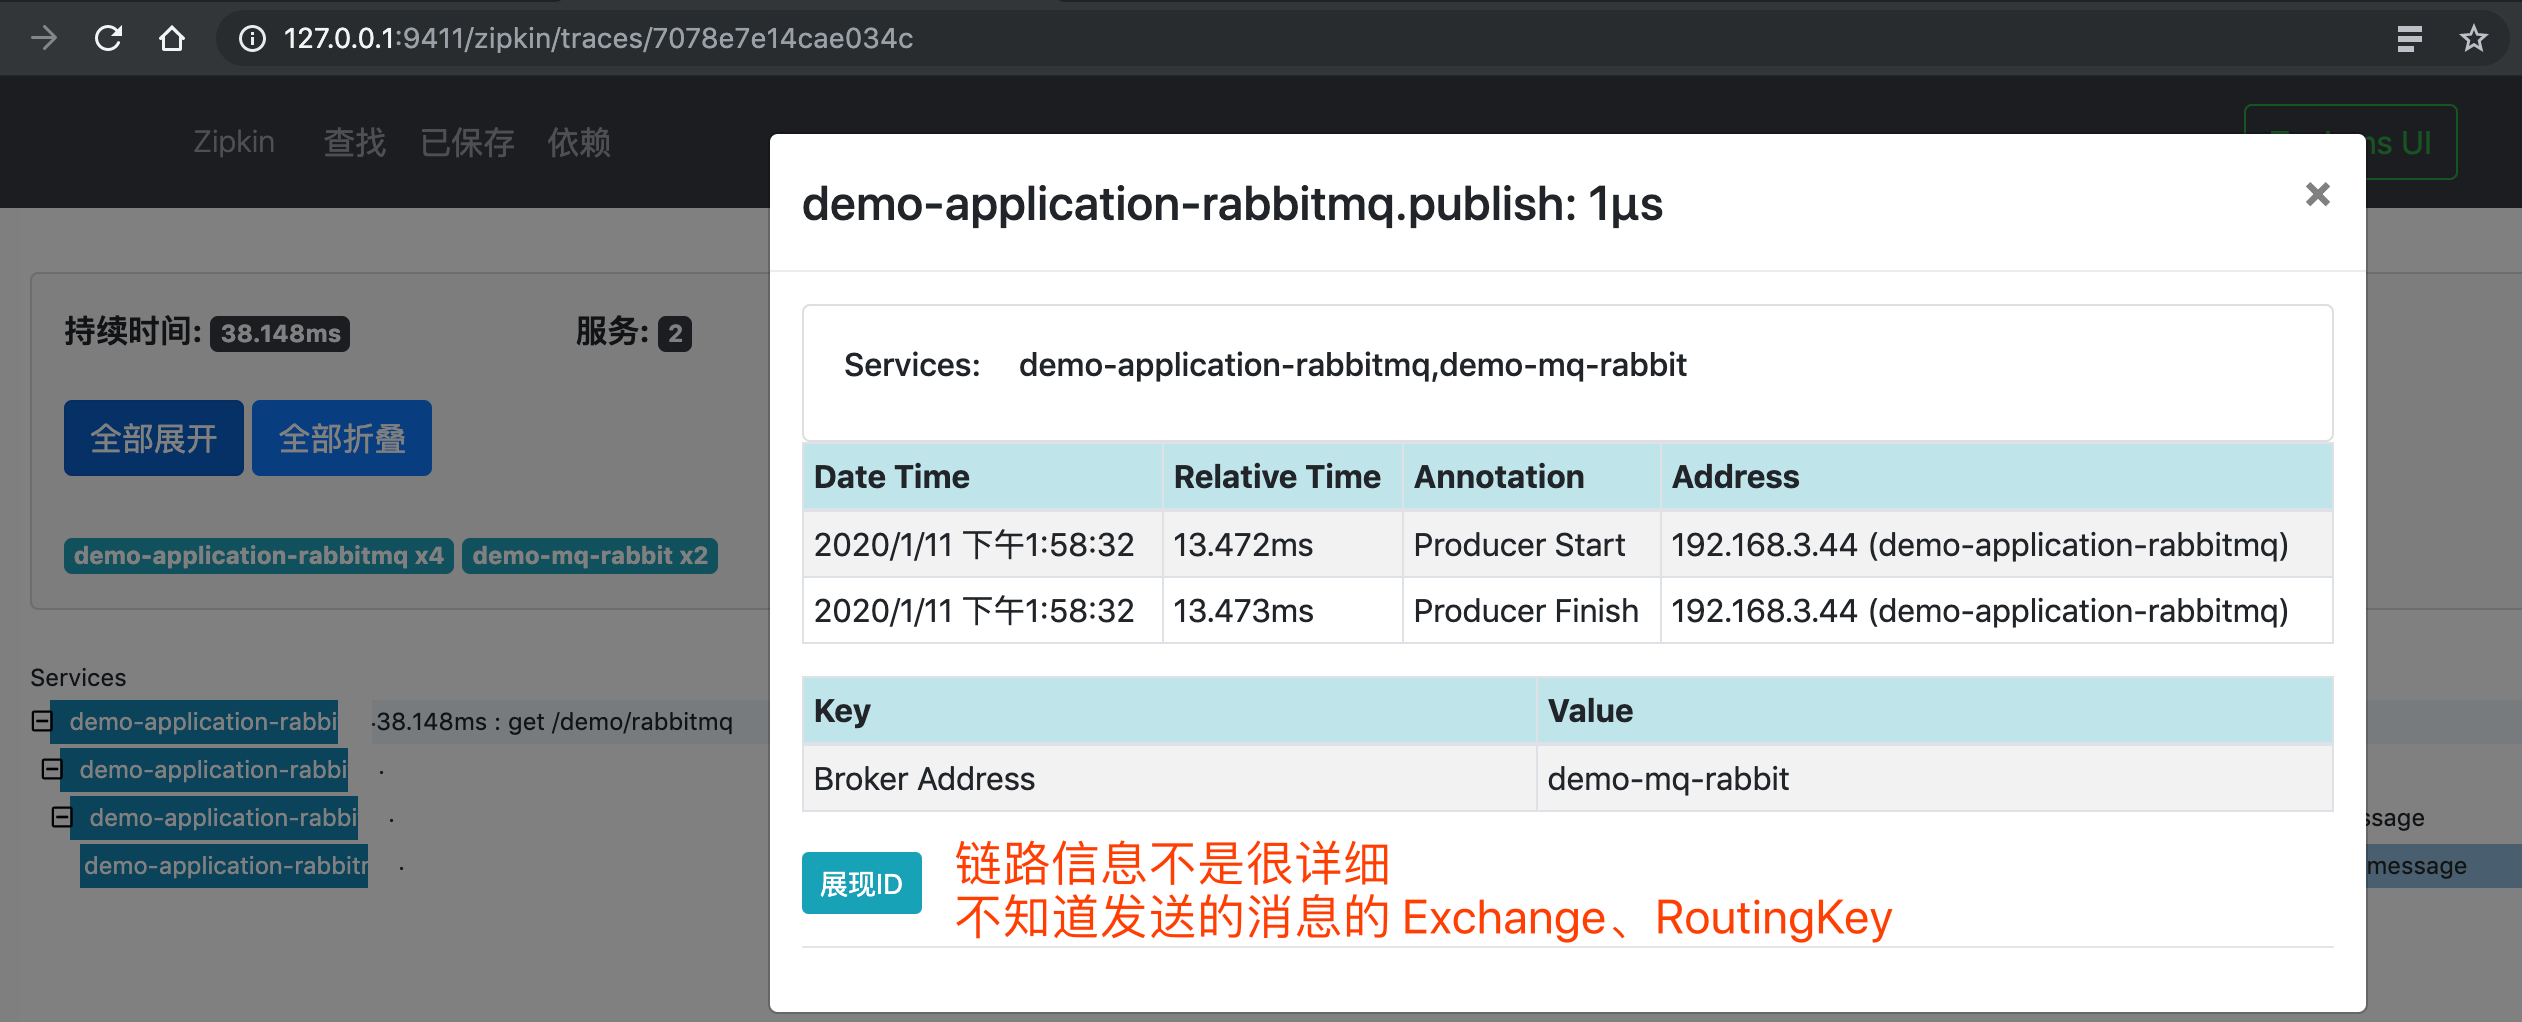Image resolution: width=2522 pixels, height=1022 pixels.
Task: Select the last demo-application-rabbitr span row
Action: 224,865
